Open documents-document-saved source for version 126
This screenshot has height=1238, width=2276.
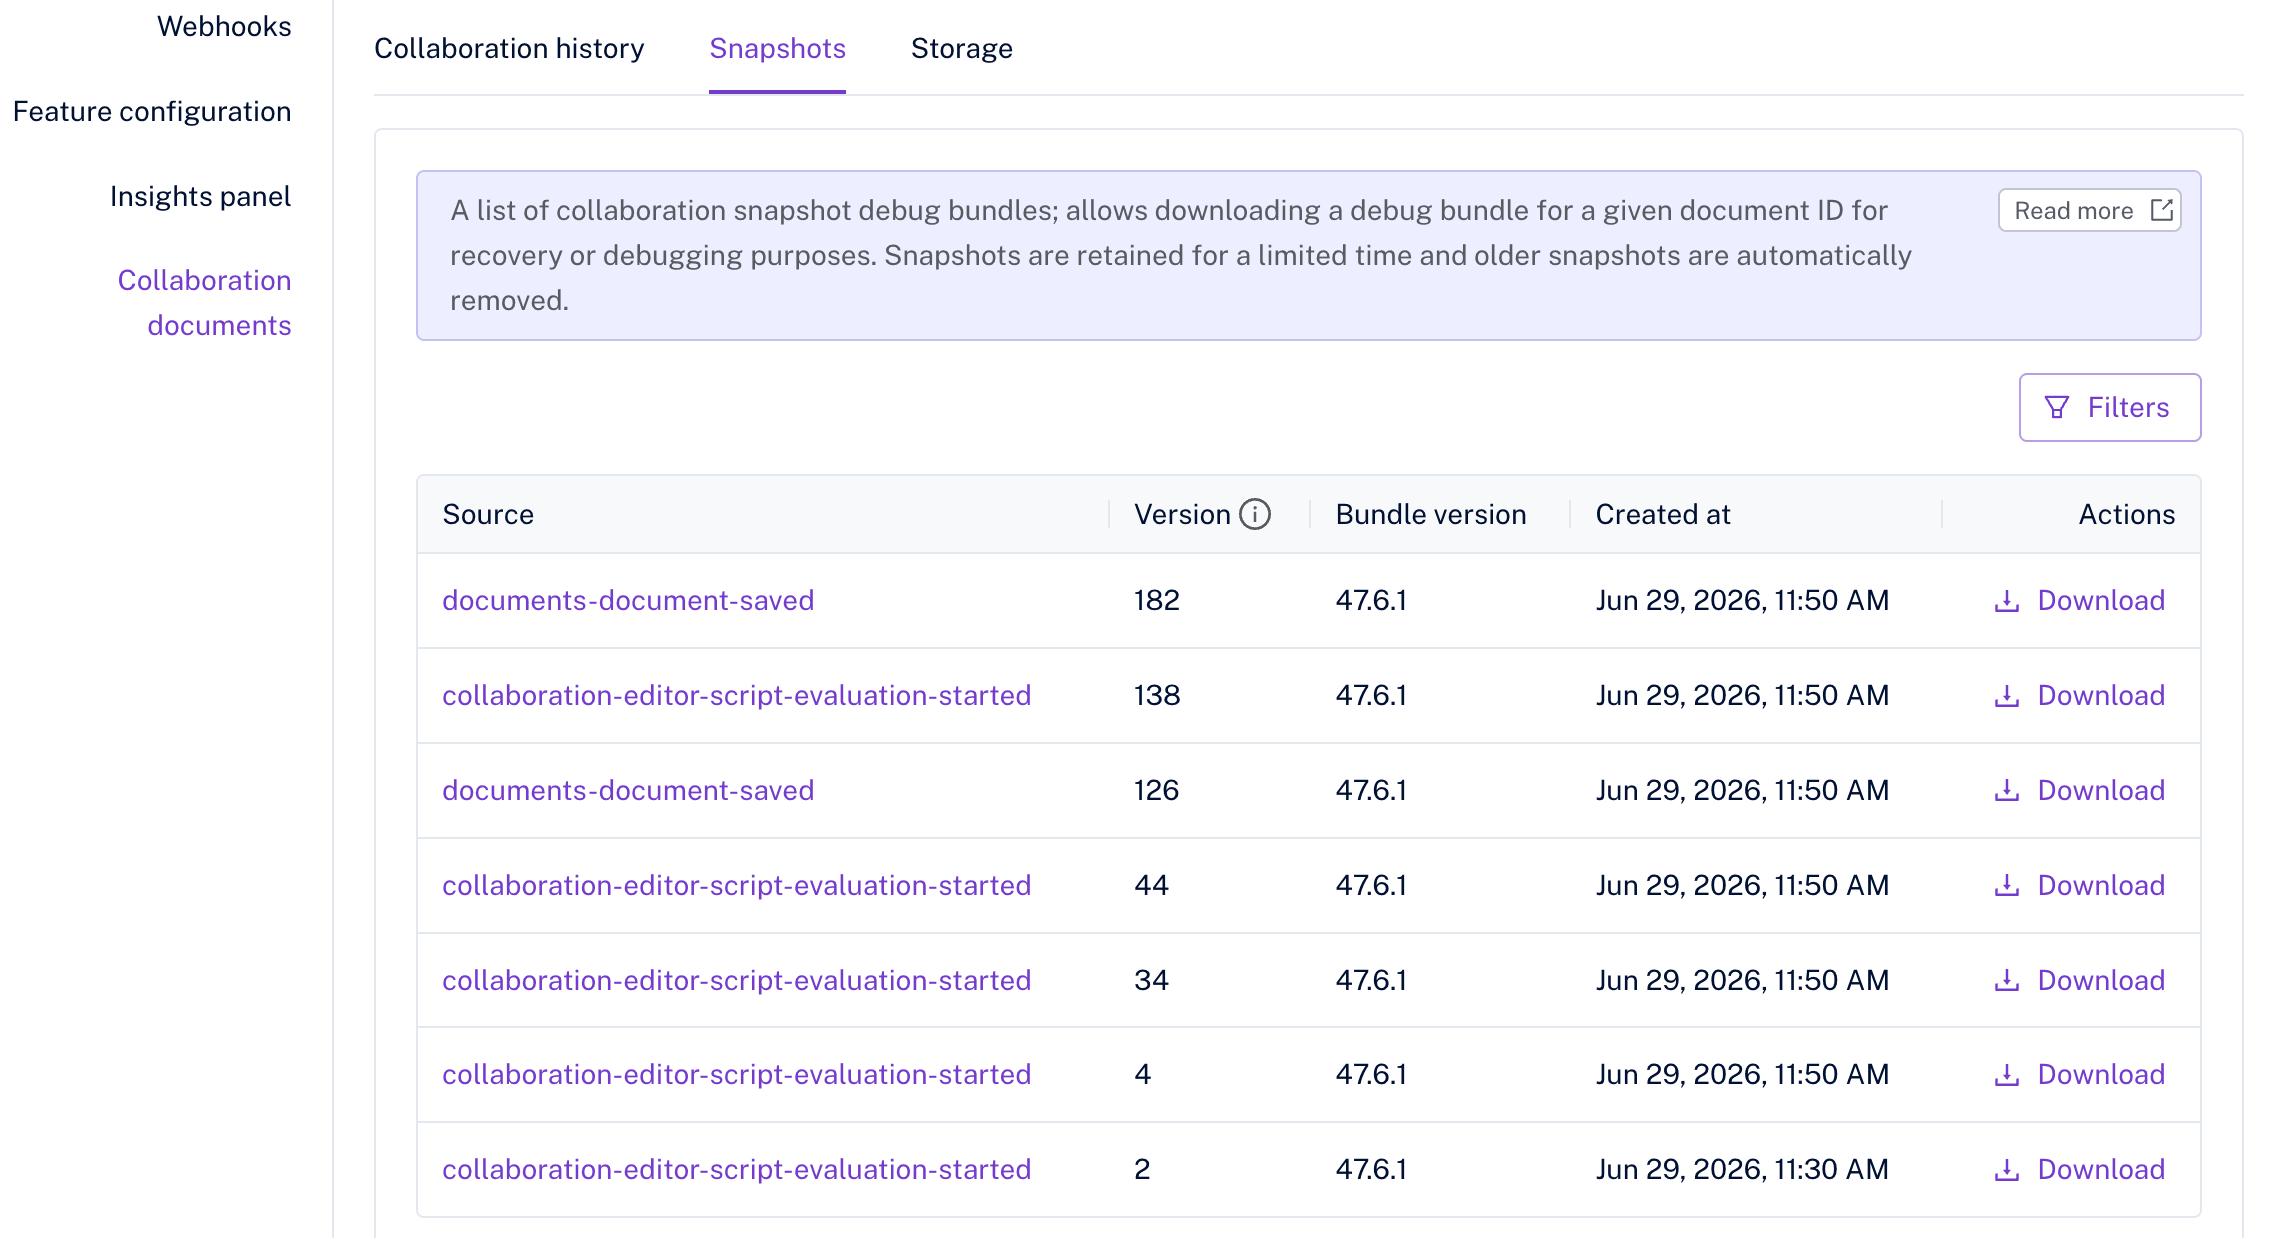[628, 790]
